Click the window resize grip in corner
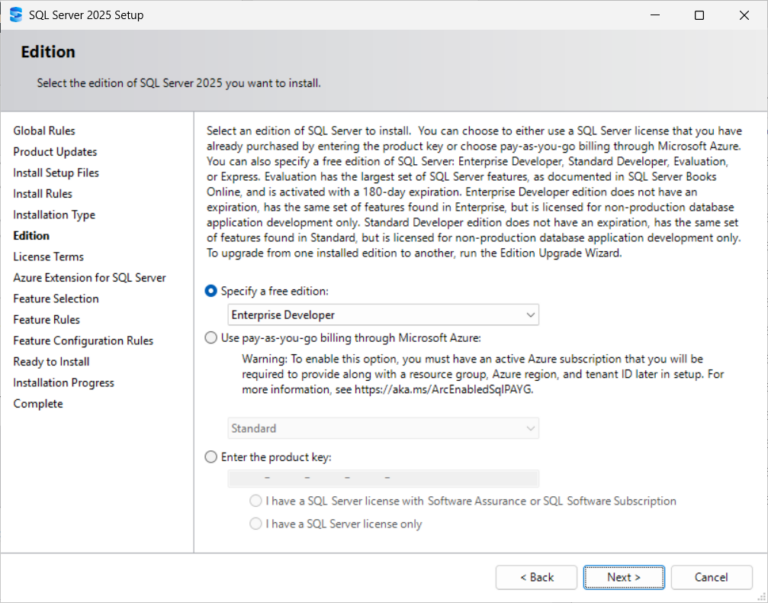This screenshot has width=768, height=603. pyautogui.click(x=762, y=597)
